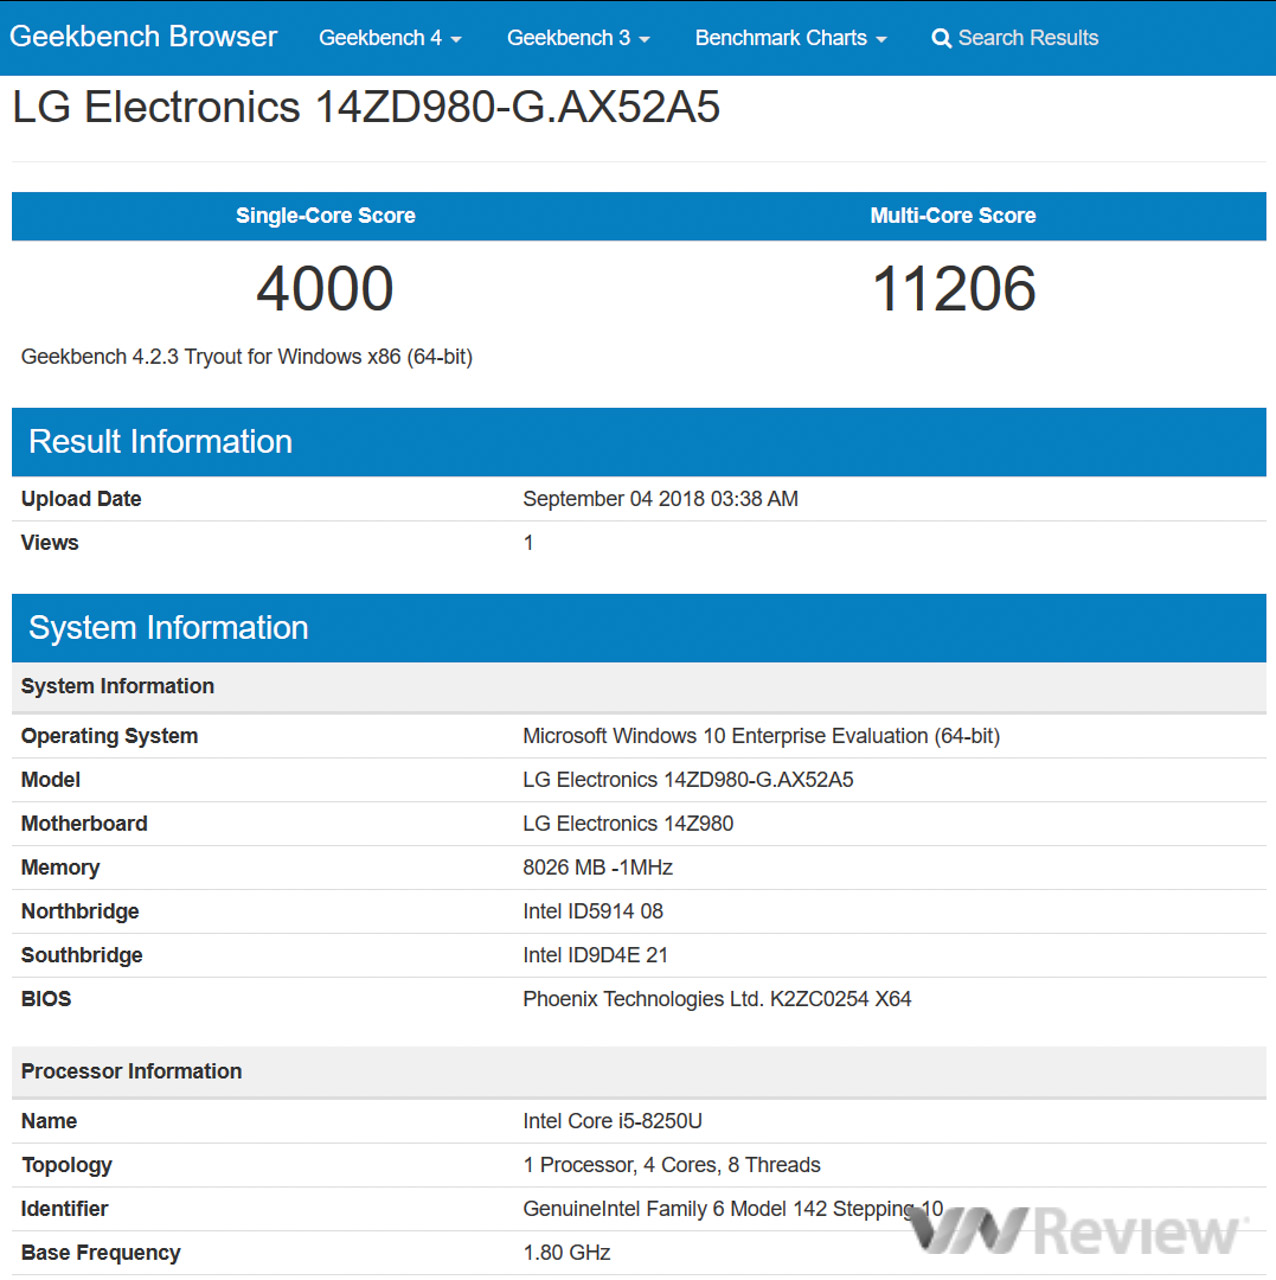
Task: Click the Model row label
Action: pos(51,780)
